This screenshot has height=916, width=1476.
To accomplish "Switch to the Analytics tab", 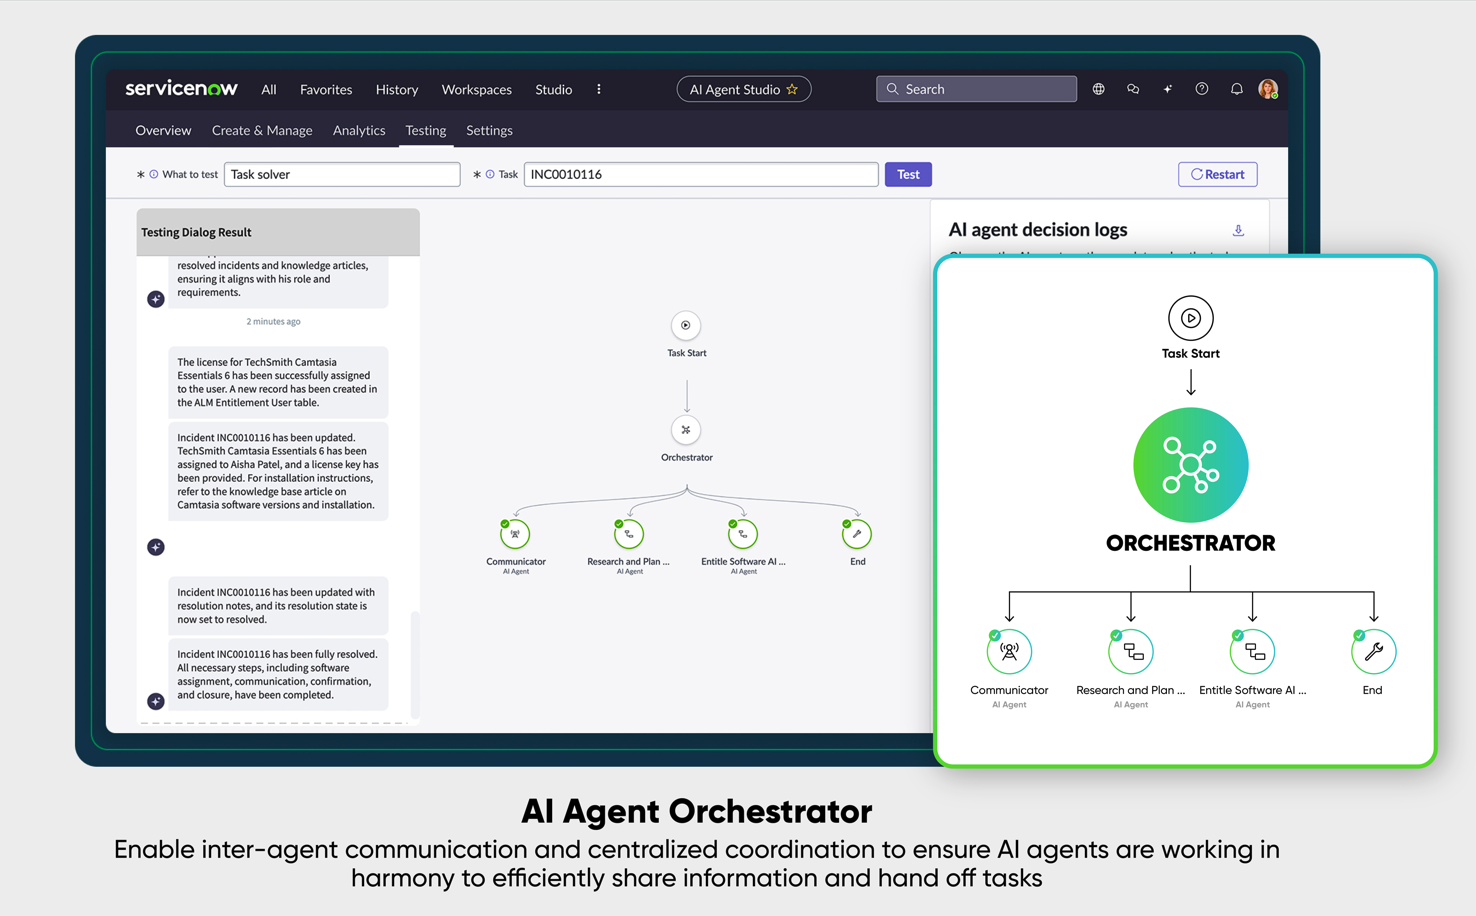I will click(x=359, y=130).
